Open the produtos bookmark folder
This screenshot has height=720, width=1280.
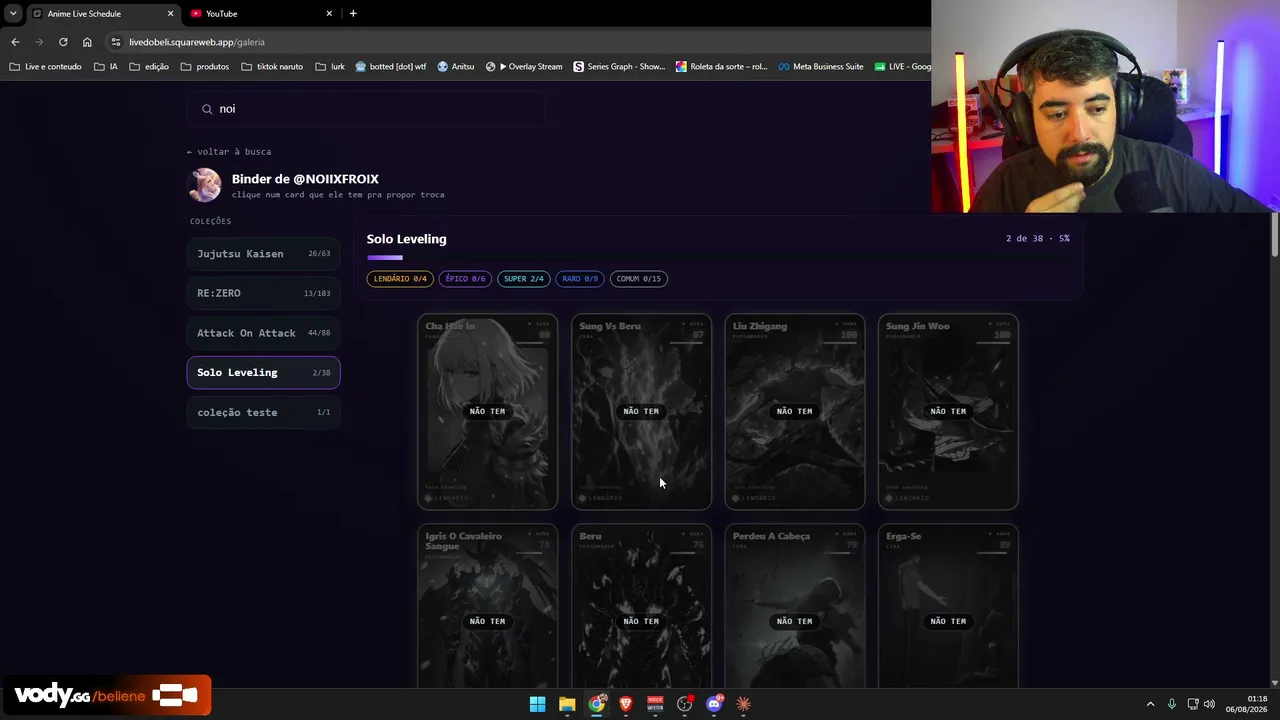pyautogui.click(x=204, y=67)
